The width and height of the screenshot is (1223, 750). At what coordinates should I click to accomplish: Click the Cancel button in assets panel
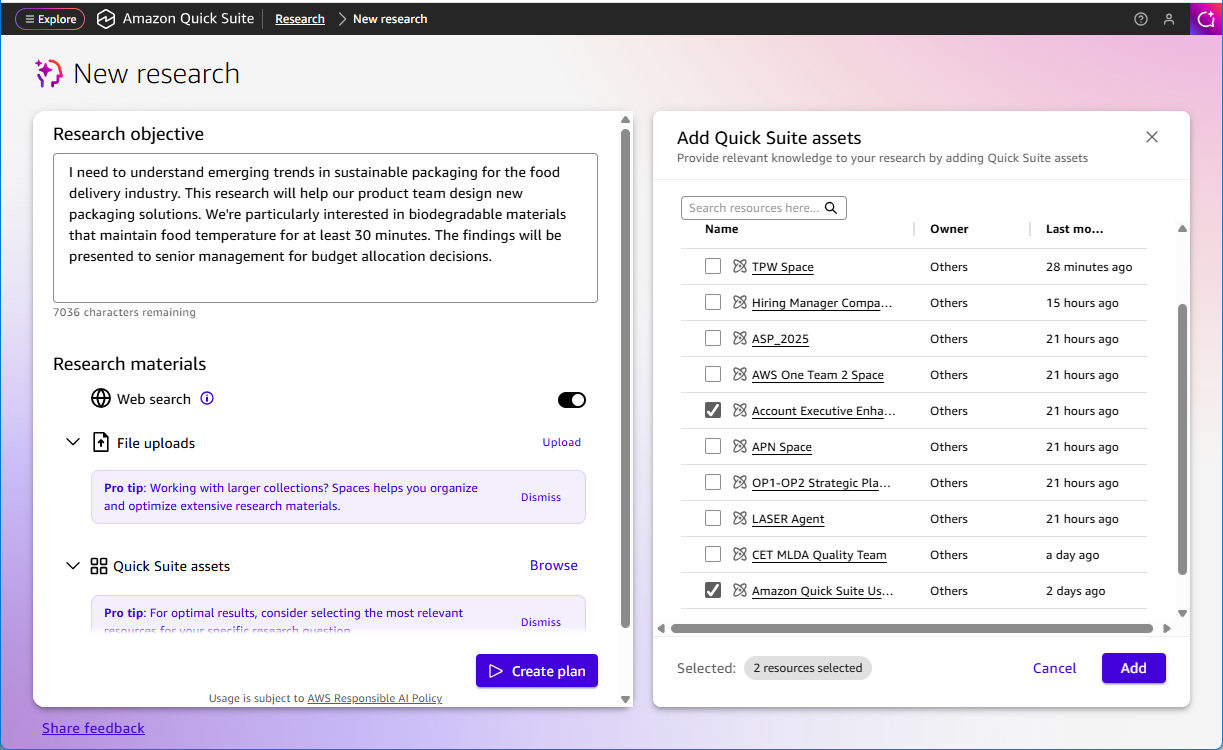tap(1055, 668)
